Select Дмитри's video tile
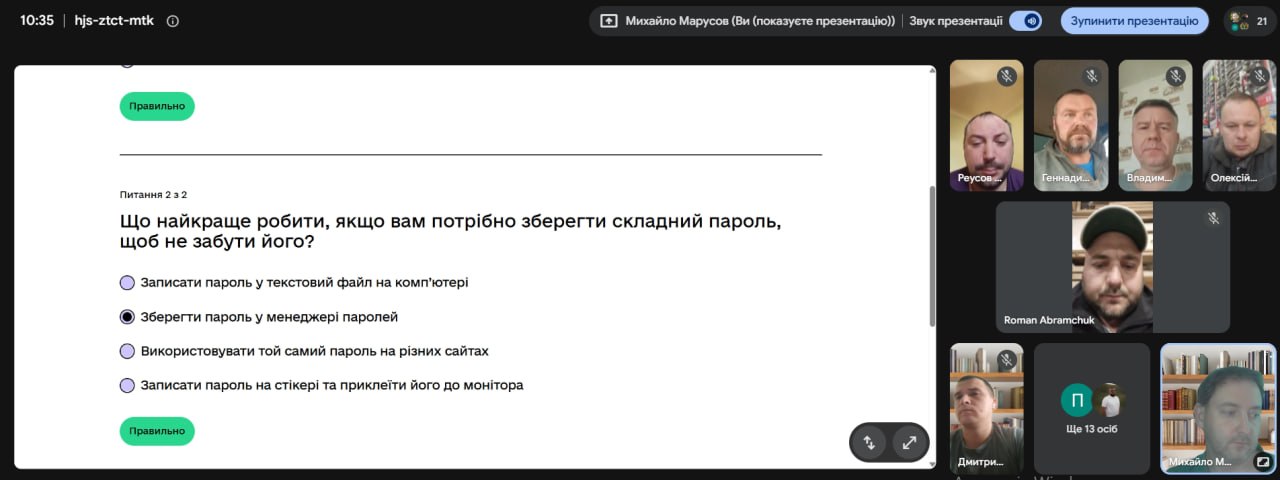The width and height of the screenshot is (1280, 480). tap(986, 409)
